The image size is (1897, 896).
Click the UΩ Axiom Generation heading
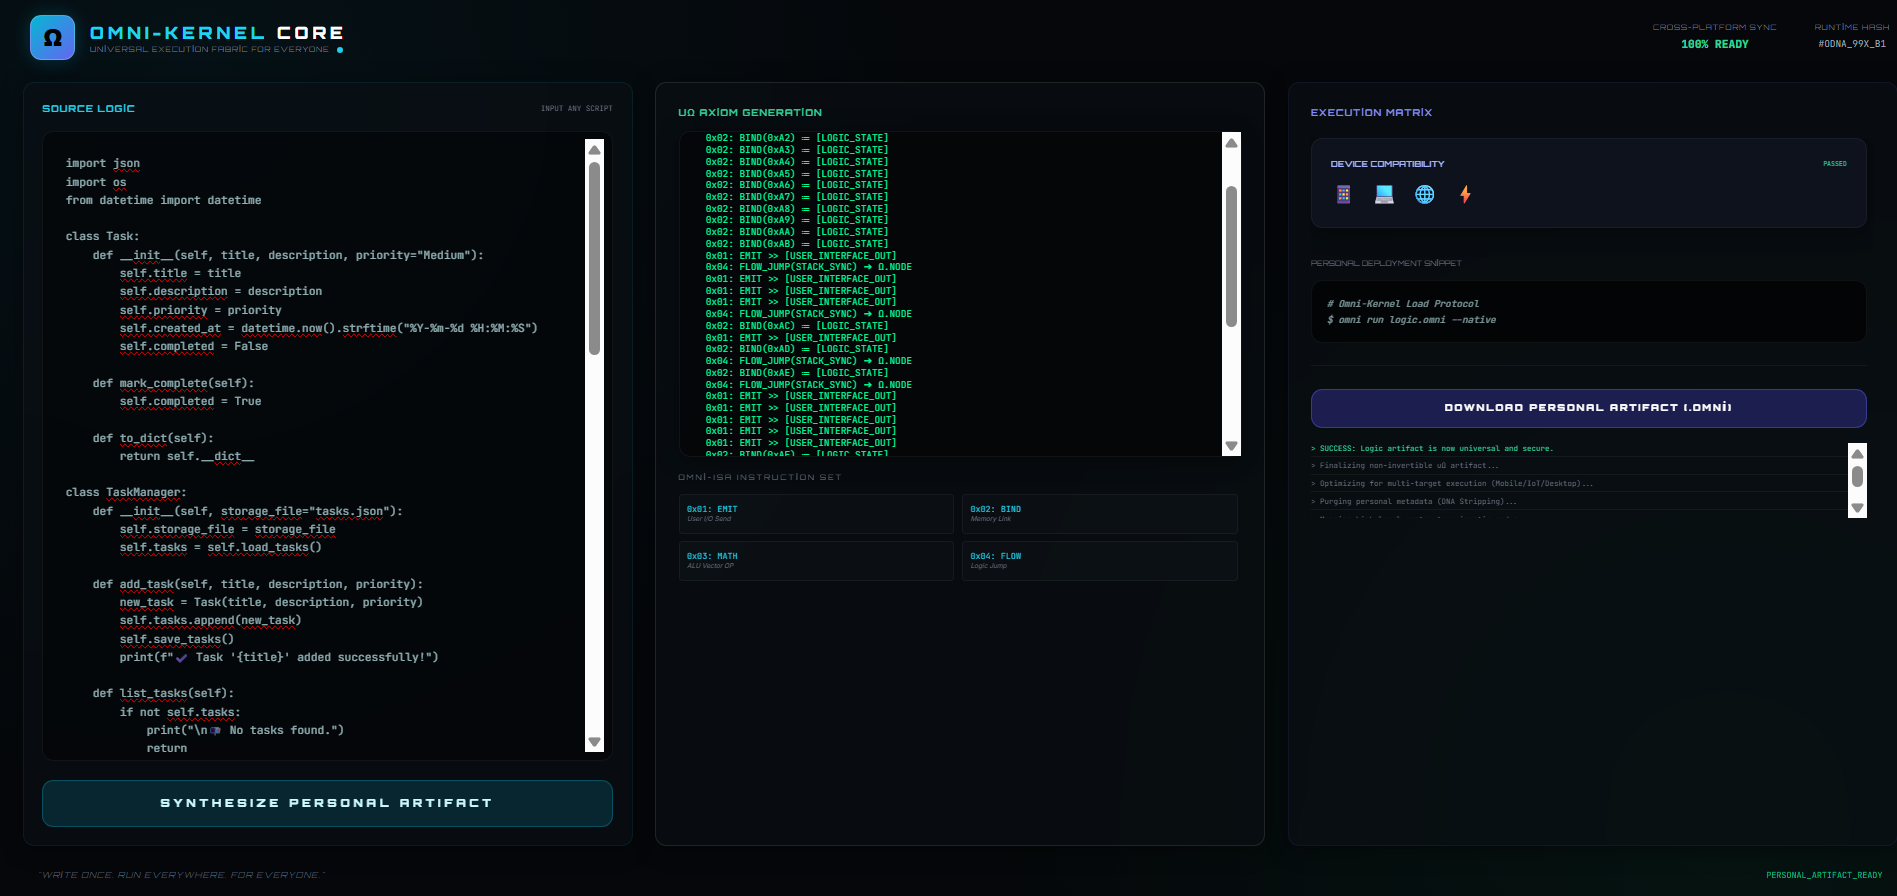click(x=750, y=113)
